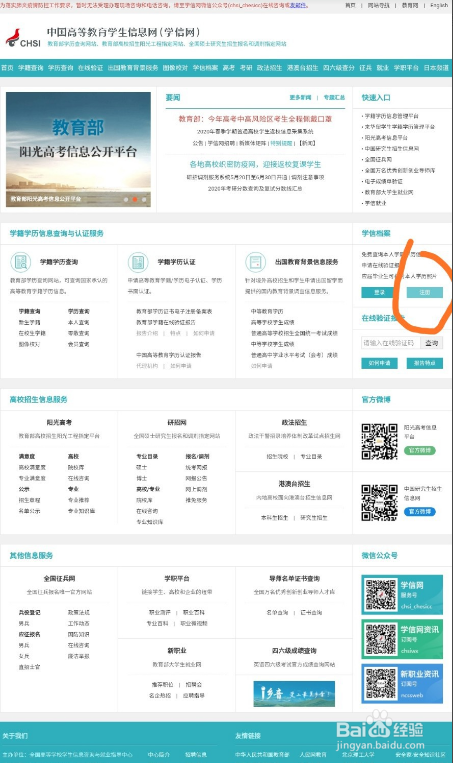Click the 新职业资讯 QR card

click(x=402, y=683)
